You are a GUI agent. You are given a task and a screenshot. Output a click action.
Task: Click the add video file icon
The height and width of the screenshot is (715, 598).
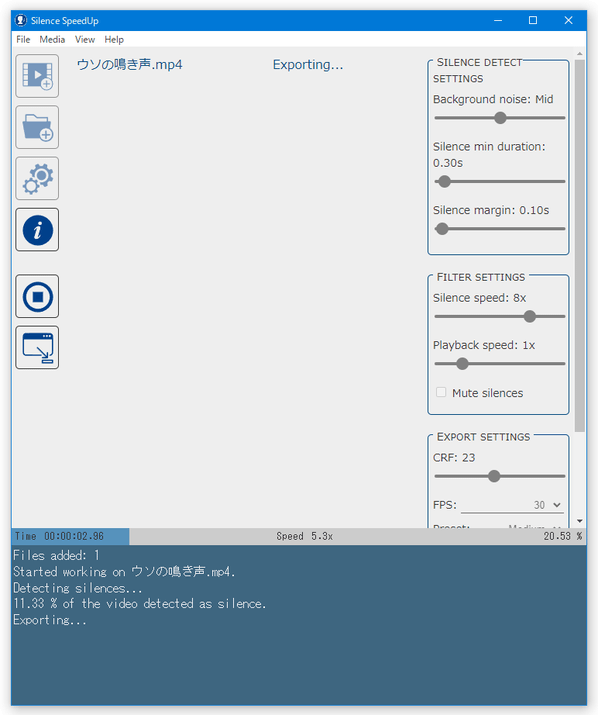click(x=37, y=76)
